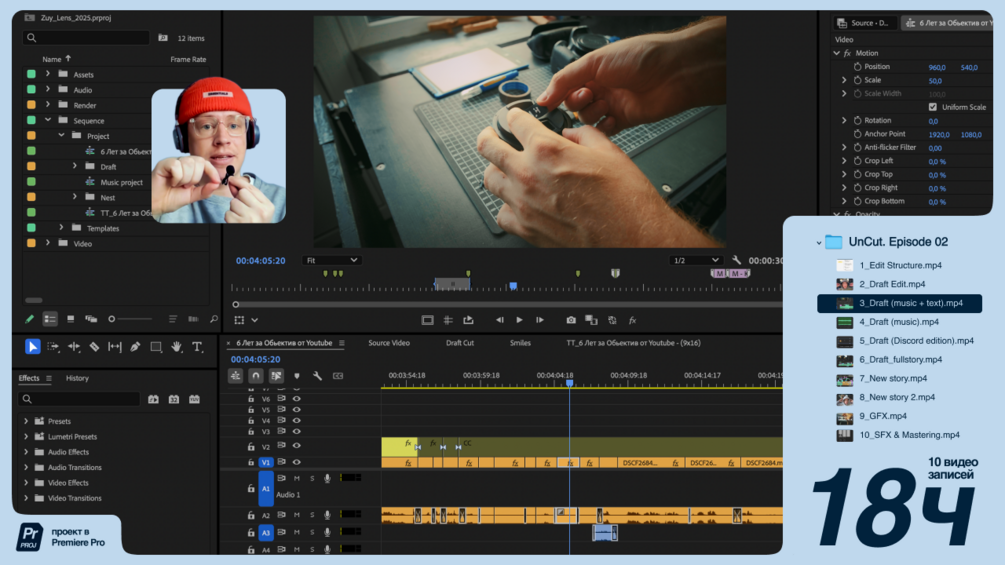Switch project panel to icon view
Screen dimensions: 1005x565
coord(71,318)
